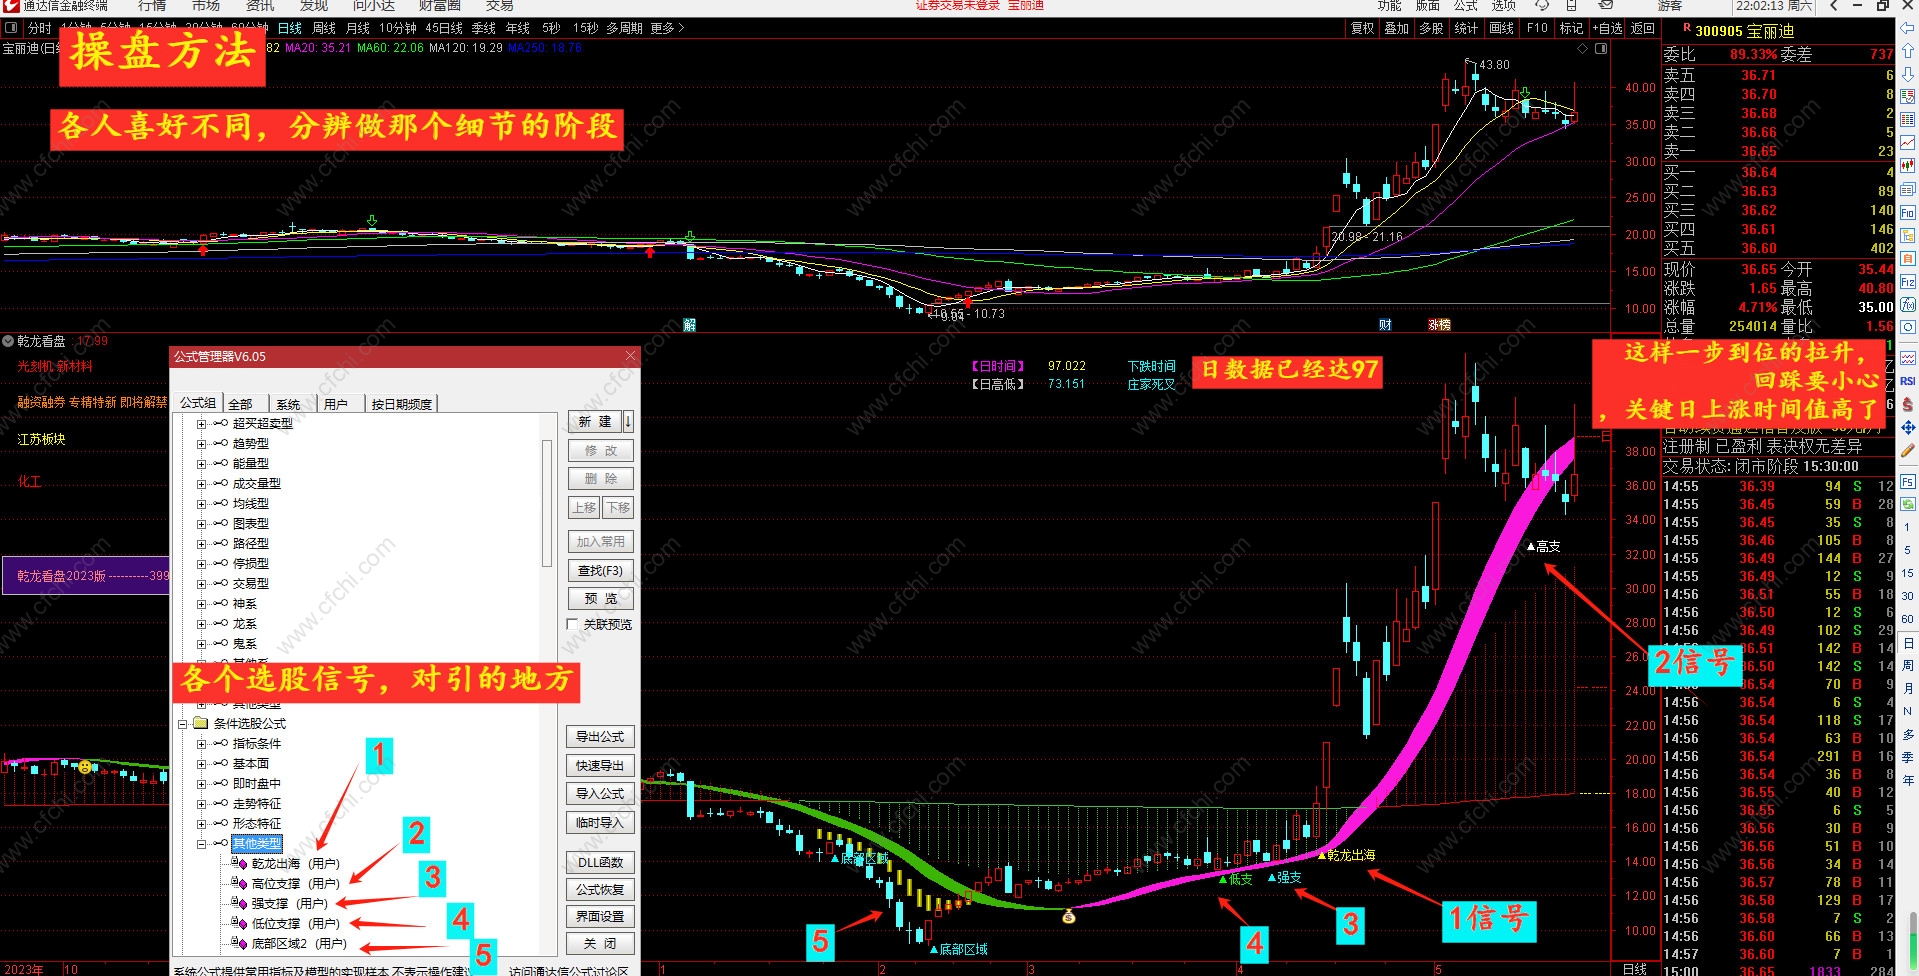
Task: Open the 公式 menu in the title bar
Action: [1466, 6]
